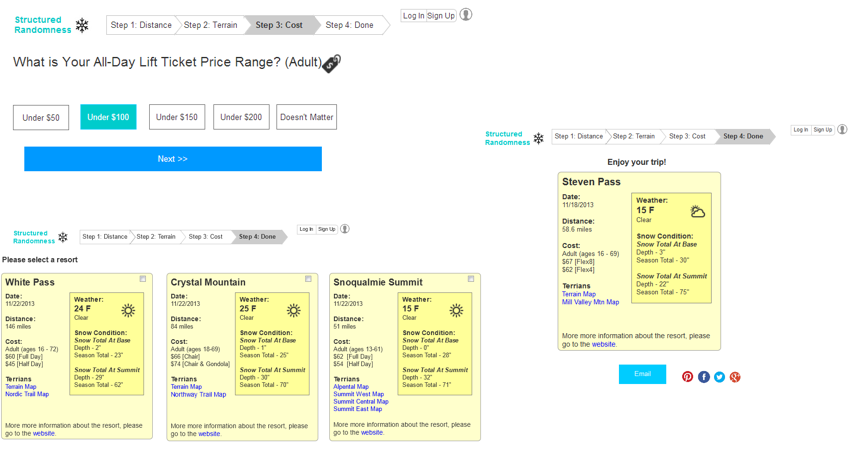
Task: Click the user profile icon beside Log In Sign Up in cost step
Action: [466, 15]
